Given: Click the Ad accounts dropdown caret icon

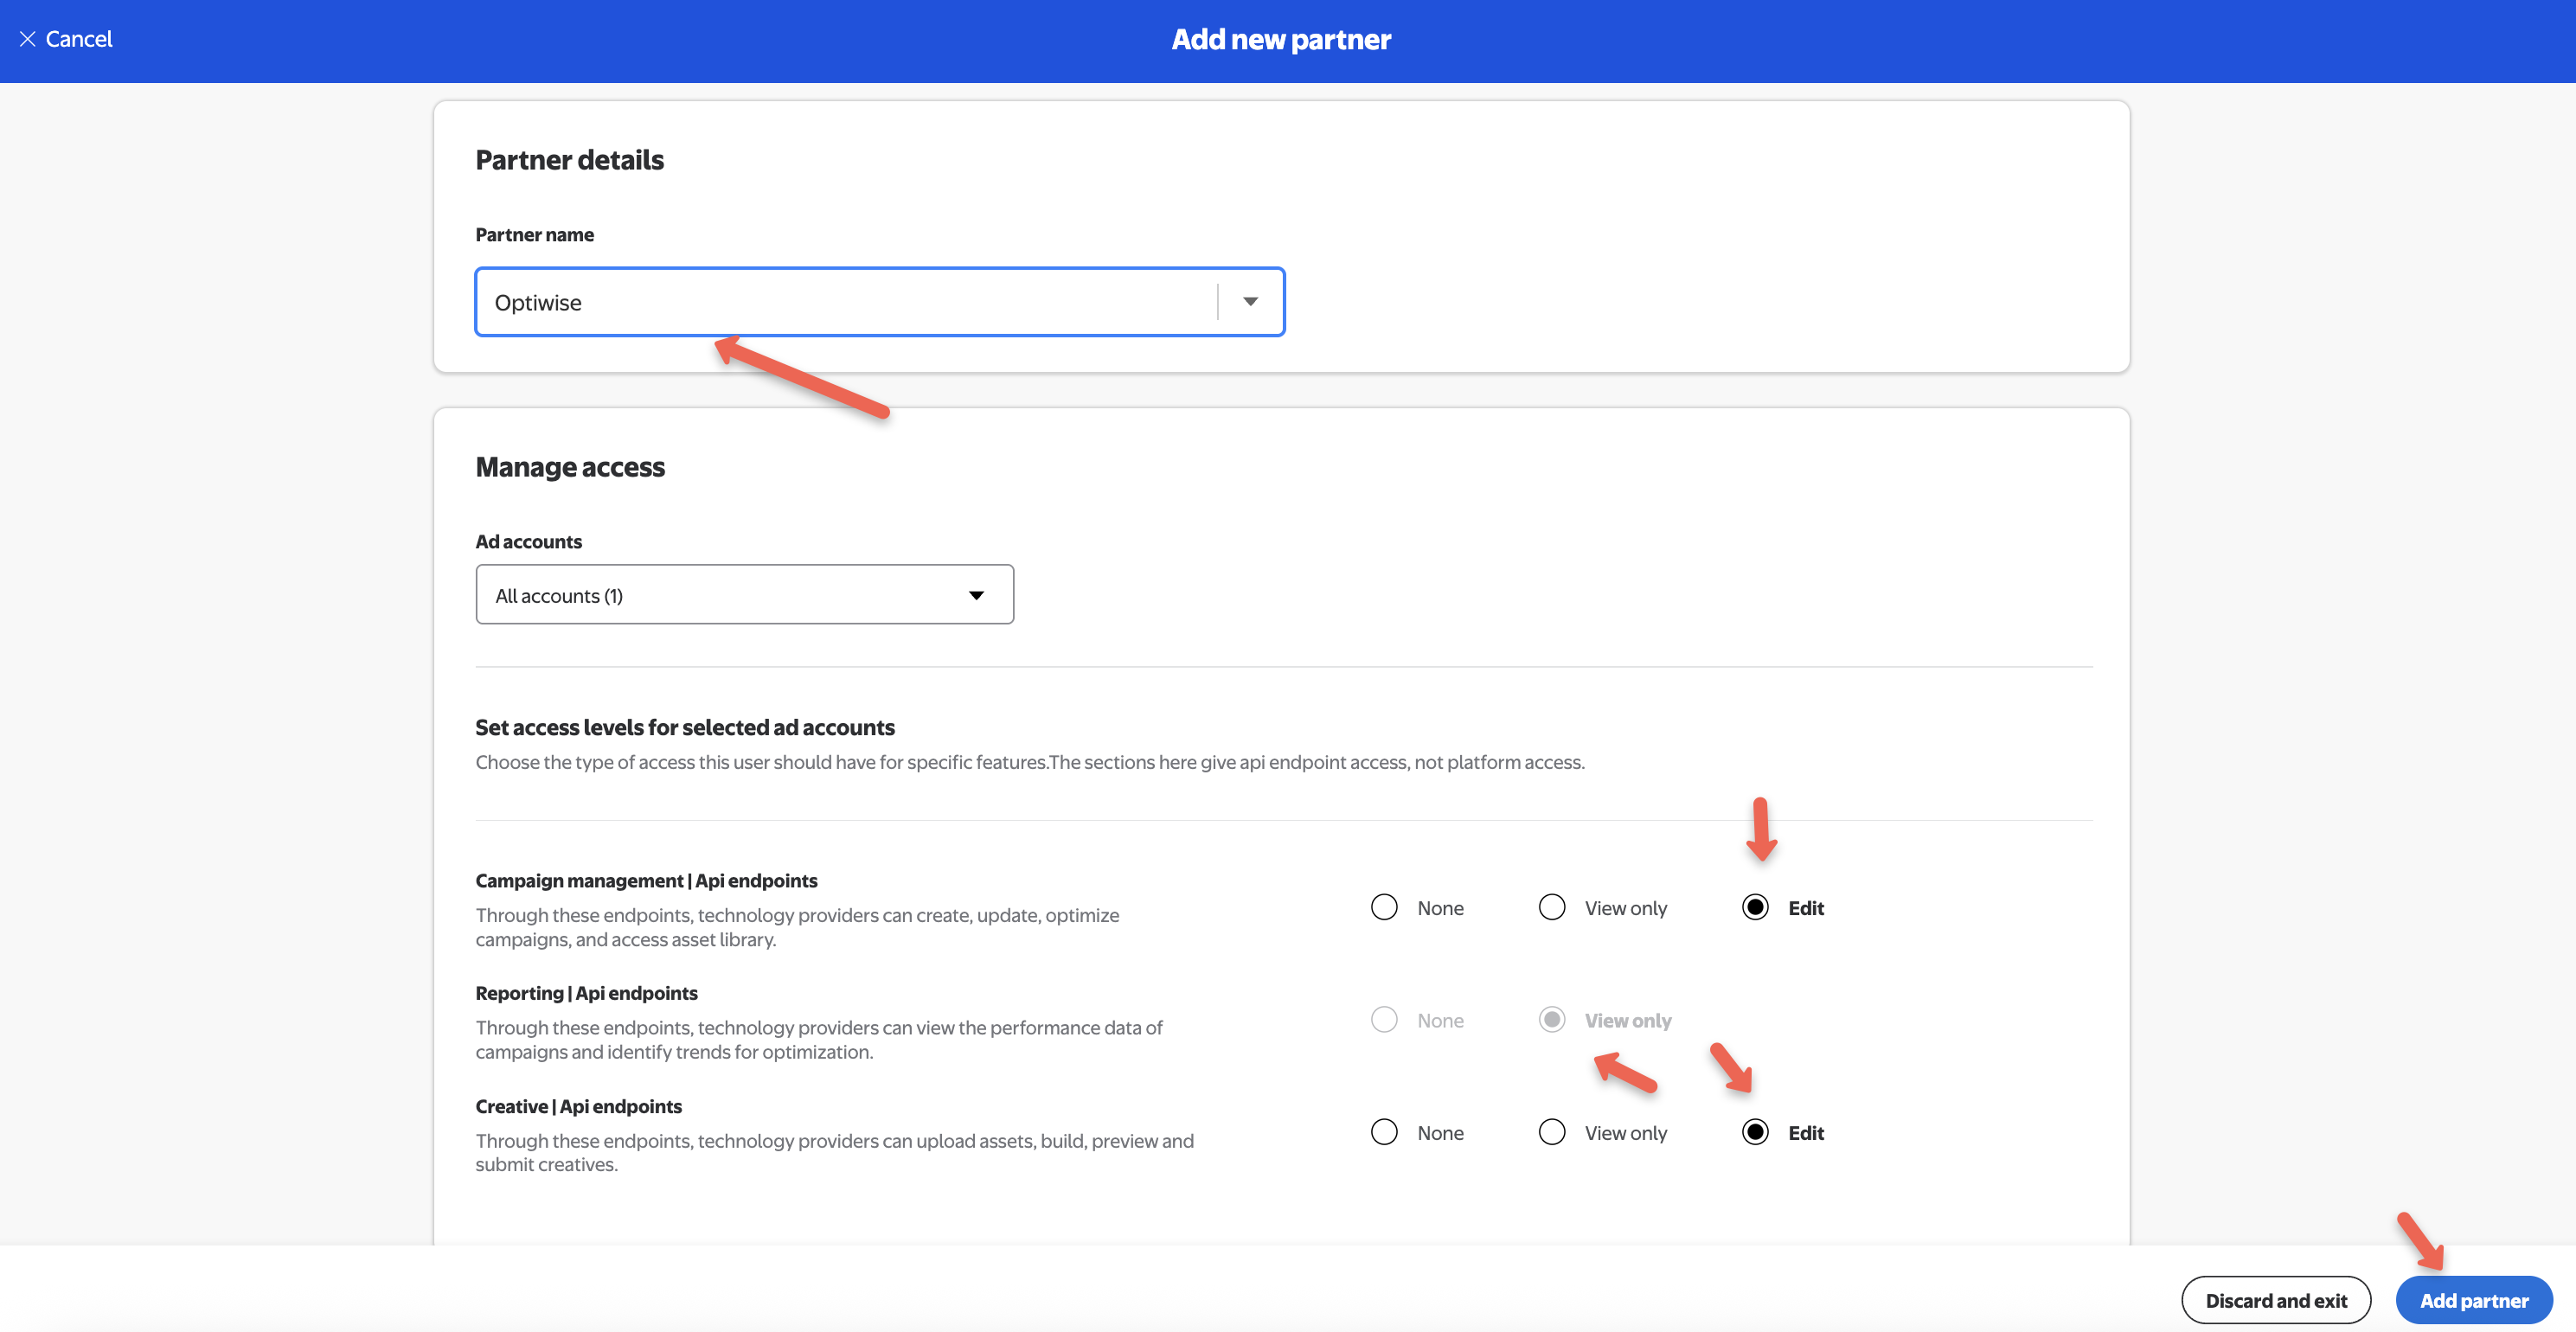Looking at the screenshot, I should pyautogui.click(x=976, y=595).
